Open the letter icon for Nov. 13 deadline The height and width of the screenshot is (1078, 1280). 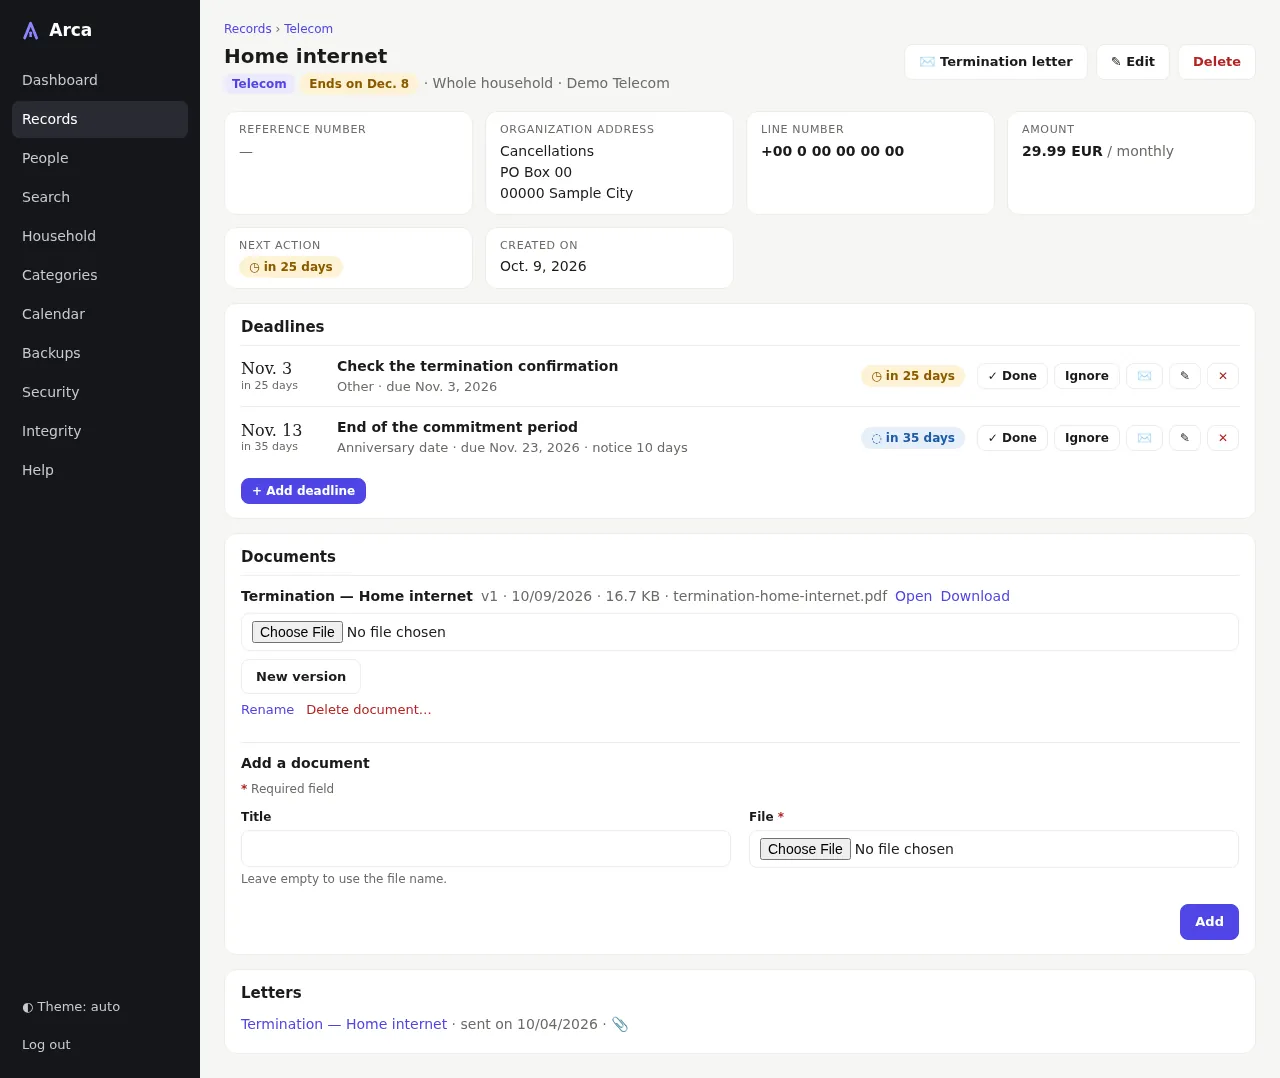1144,438
